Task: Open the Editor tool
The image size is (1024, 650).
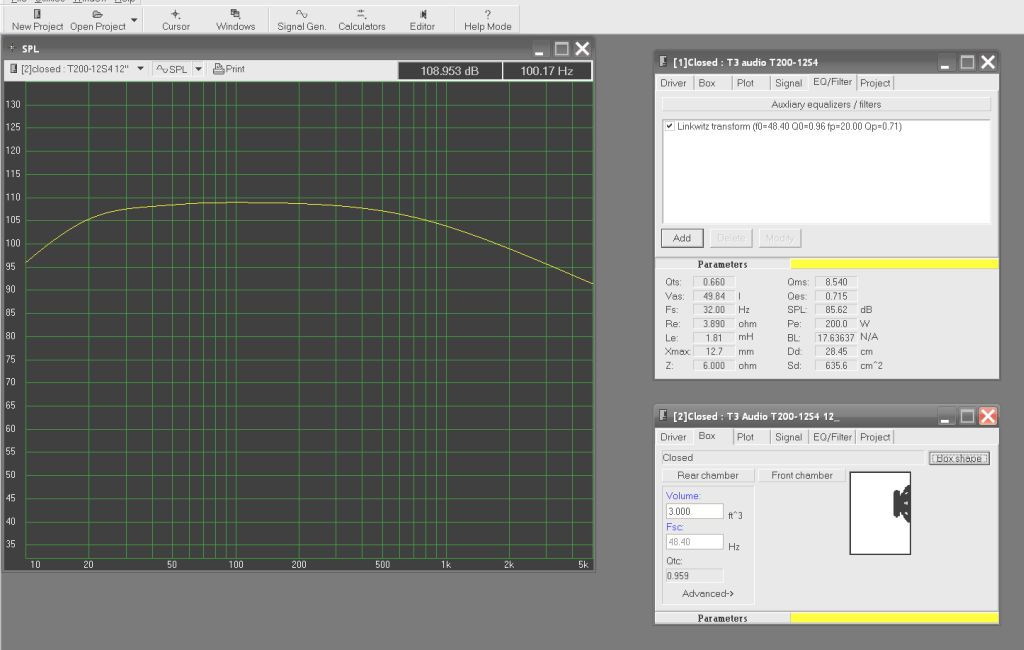Action: [x=422, y=20]
